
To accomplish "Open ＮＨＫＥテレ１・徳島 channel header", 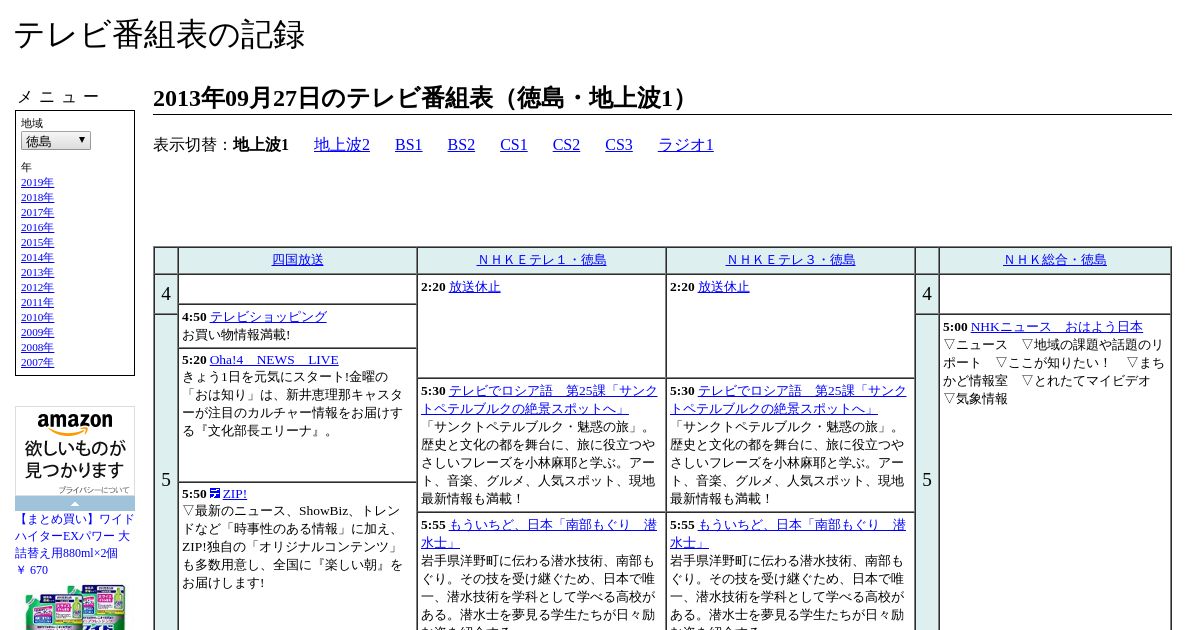I will coord(542,260).
